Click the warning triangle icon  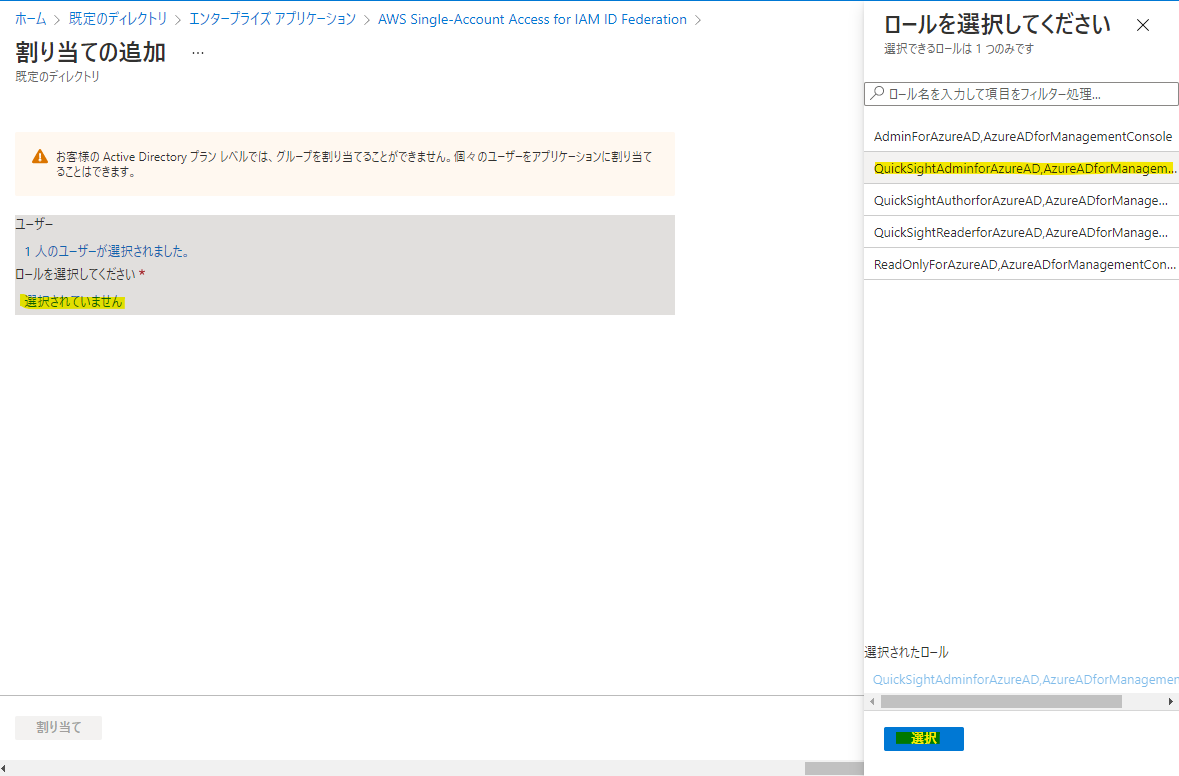(40, 156)
